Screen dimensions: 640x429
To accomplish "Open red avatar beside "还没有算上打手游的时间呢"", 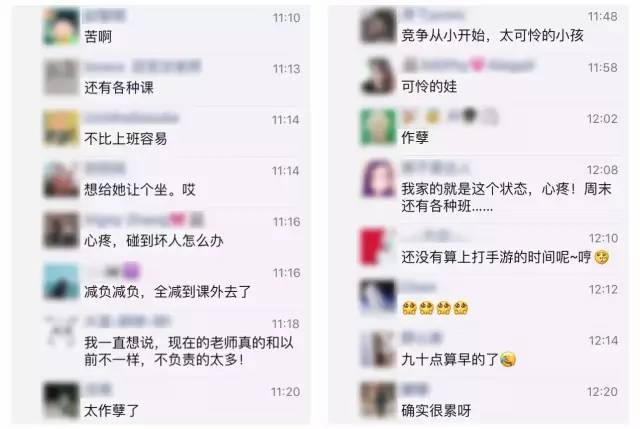I will [378, 247].
